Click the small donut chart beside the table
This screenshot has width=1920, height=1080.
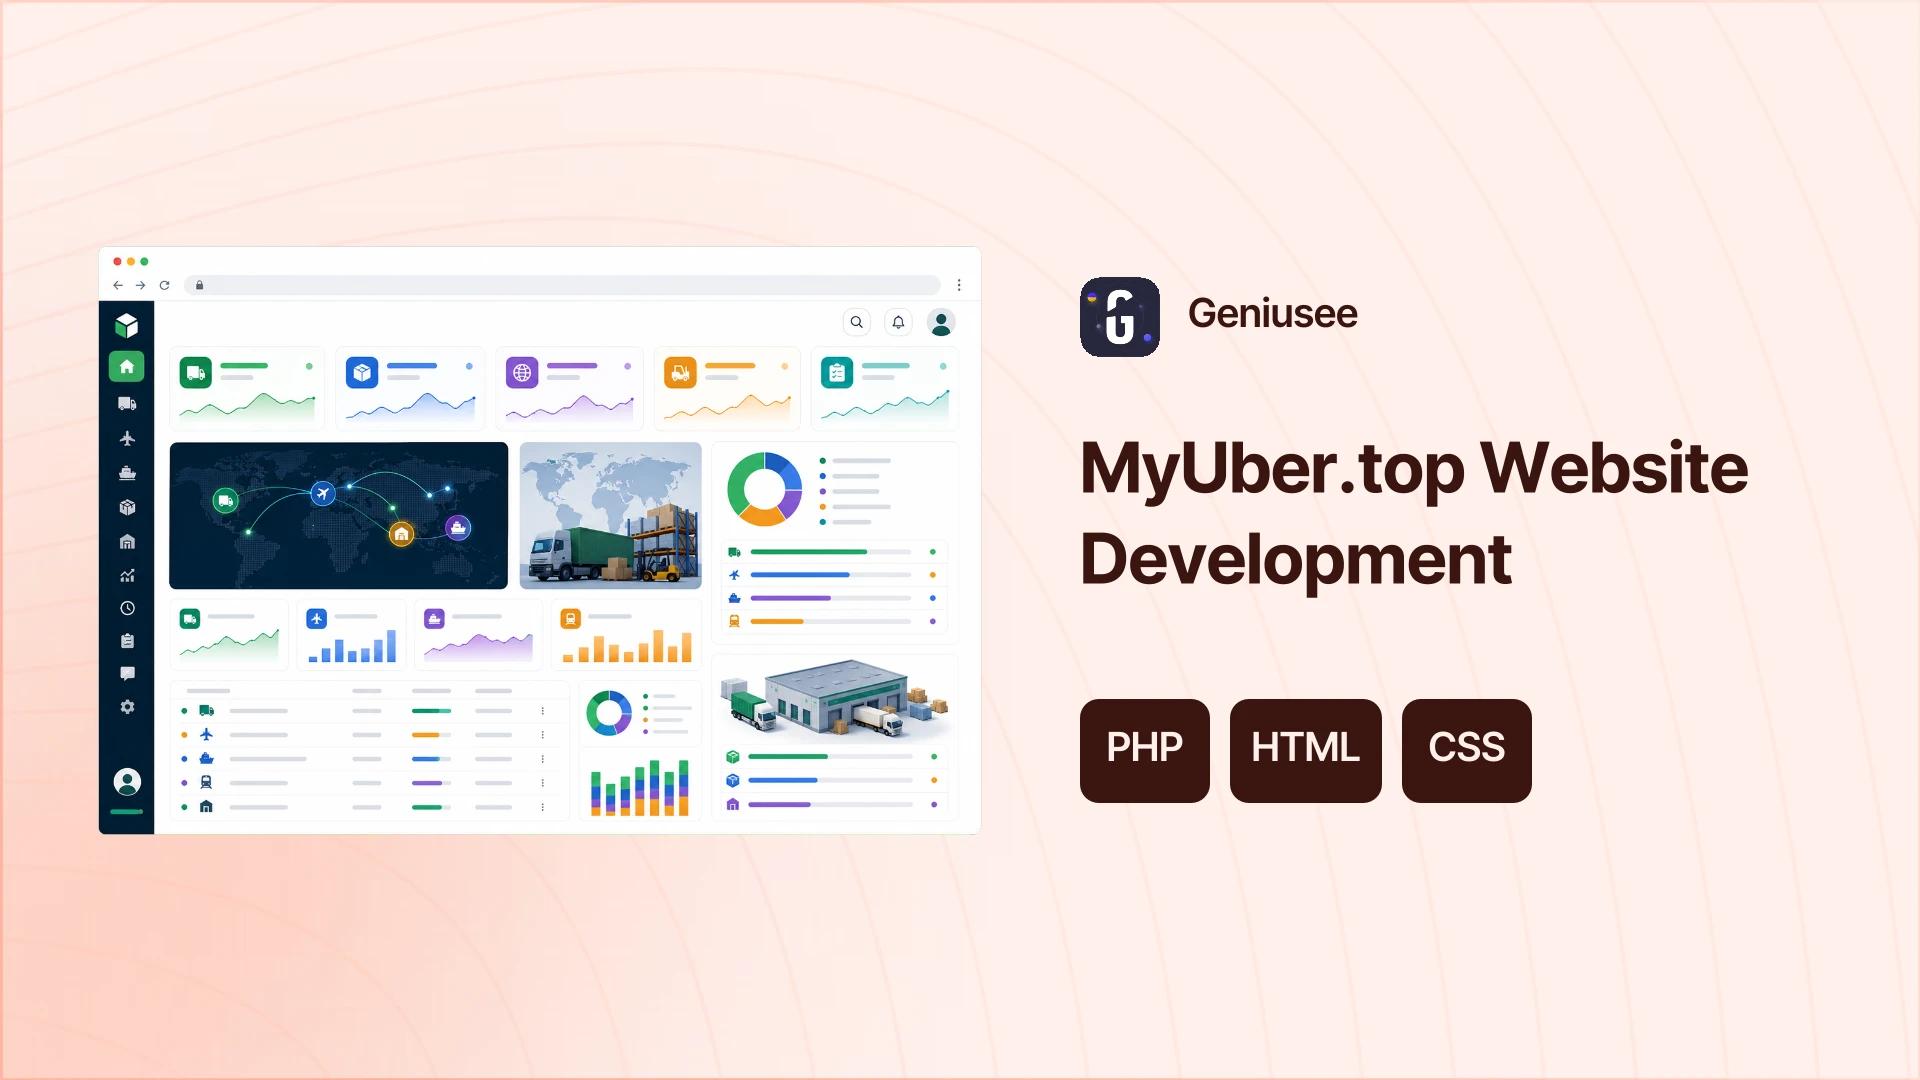609,713
